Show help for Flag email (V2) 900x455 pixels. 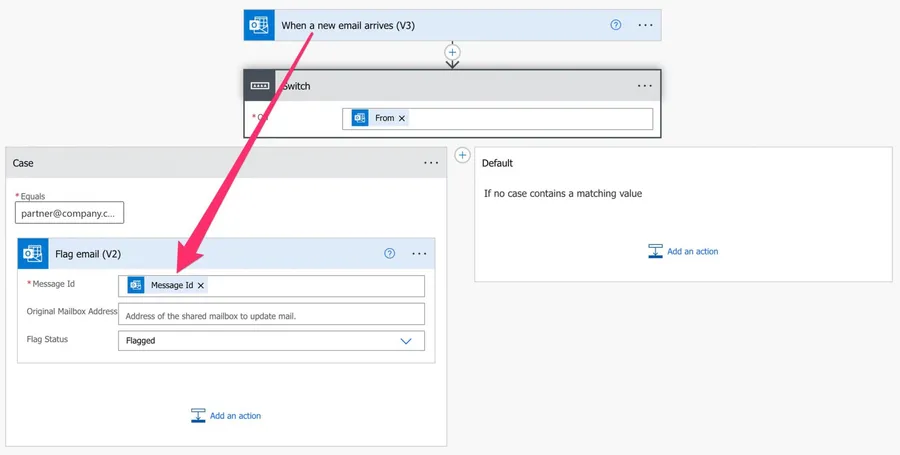click(x=390, y=254)
